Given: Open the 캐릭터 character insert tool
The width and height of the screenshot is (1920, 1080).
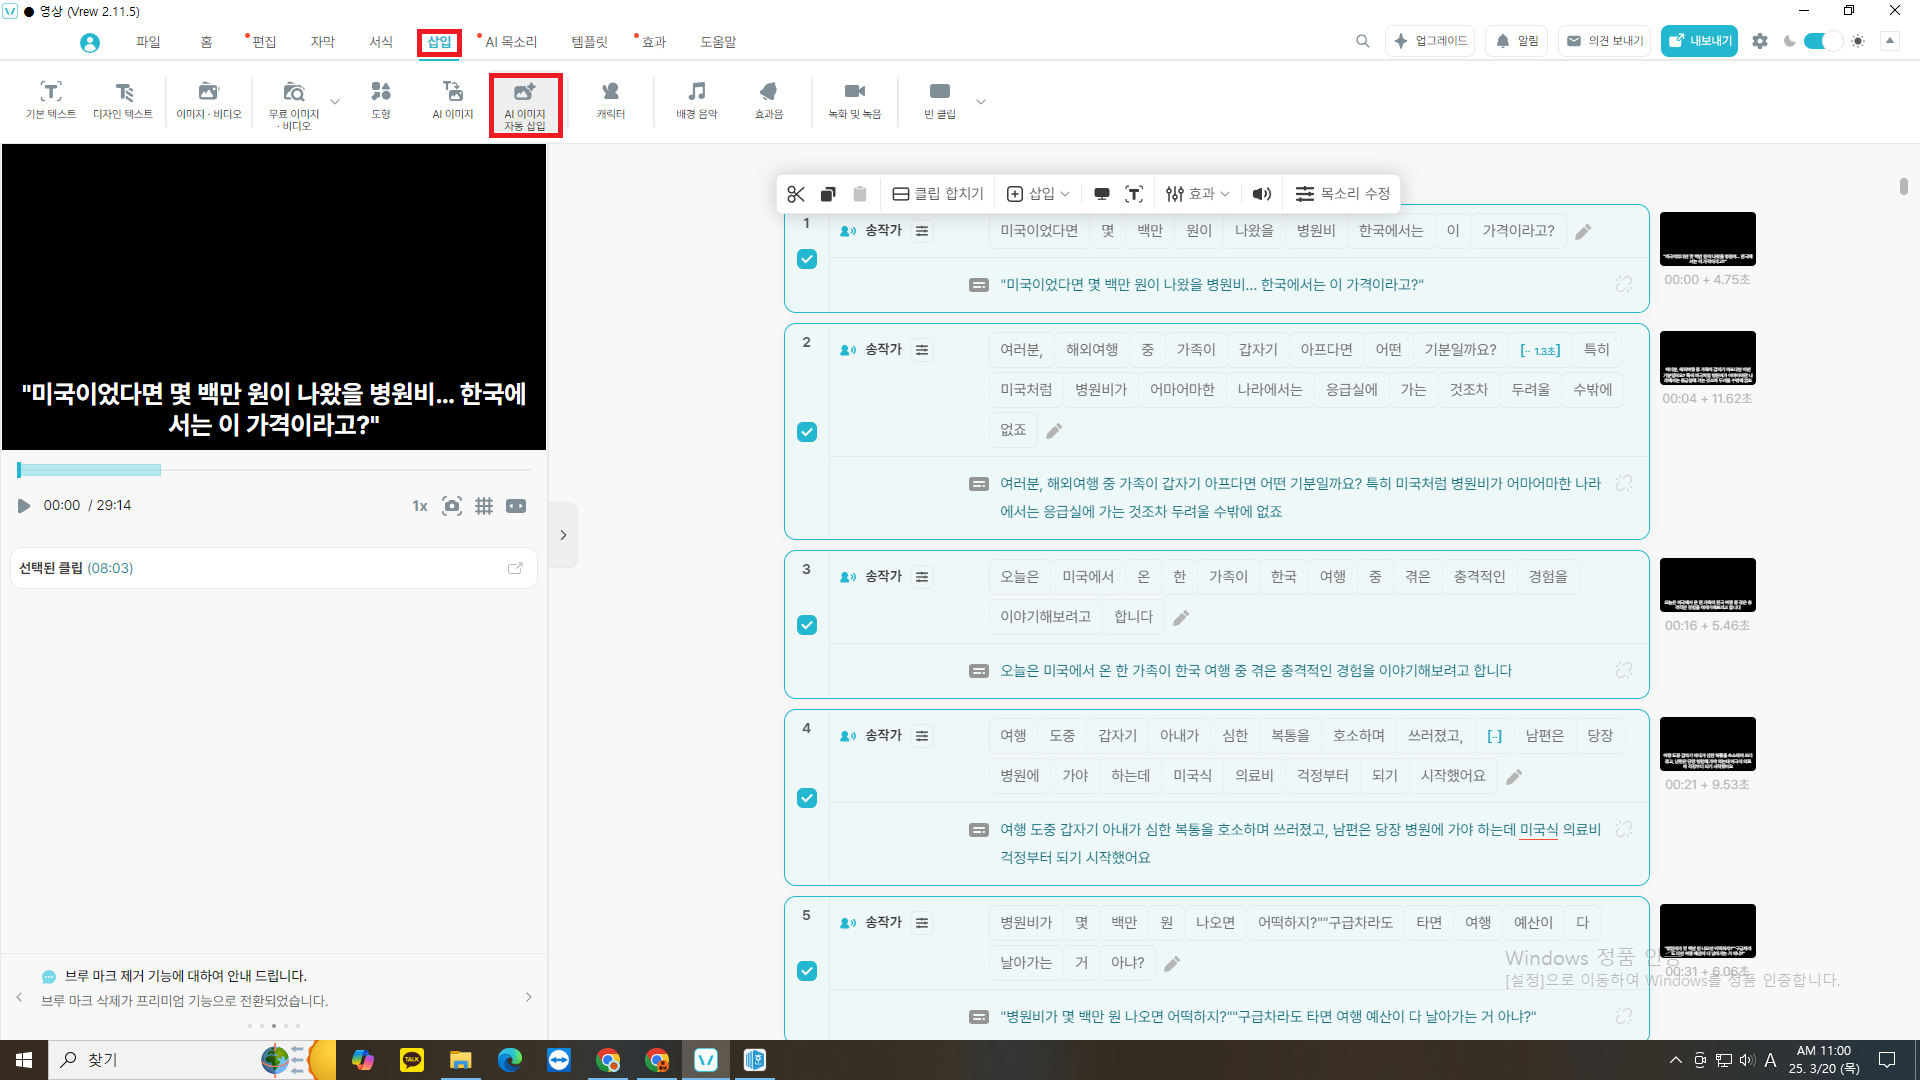Looking at the screenshot, I should tap(610, 100).
